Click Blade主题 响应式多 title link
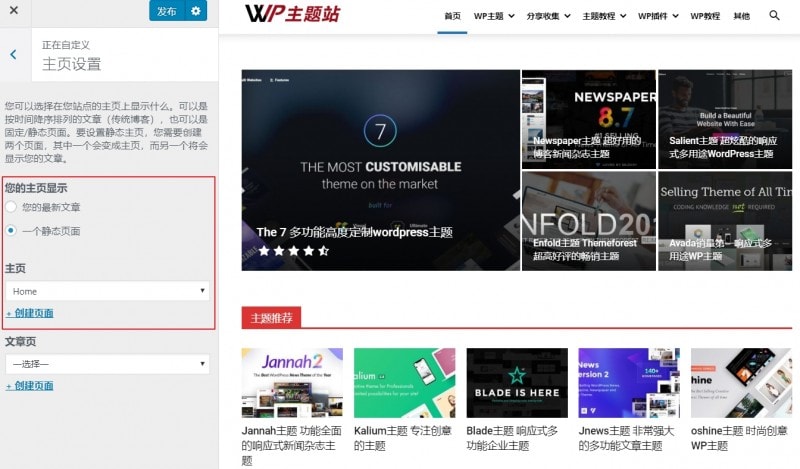 pos(512,438)
